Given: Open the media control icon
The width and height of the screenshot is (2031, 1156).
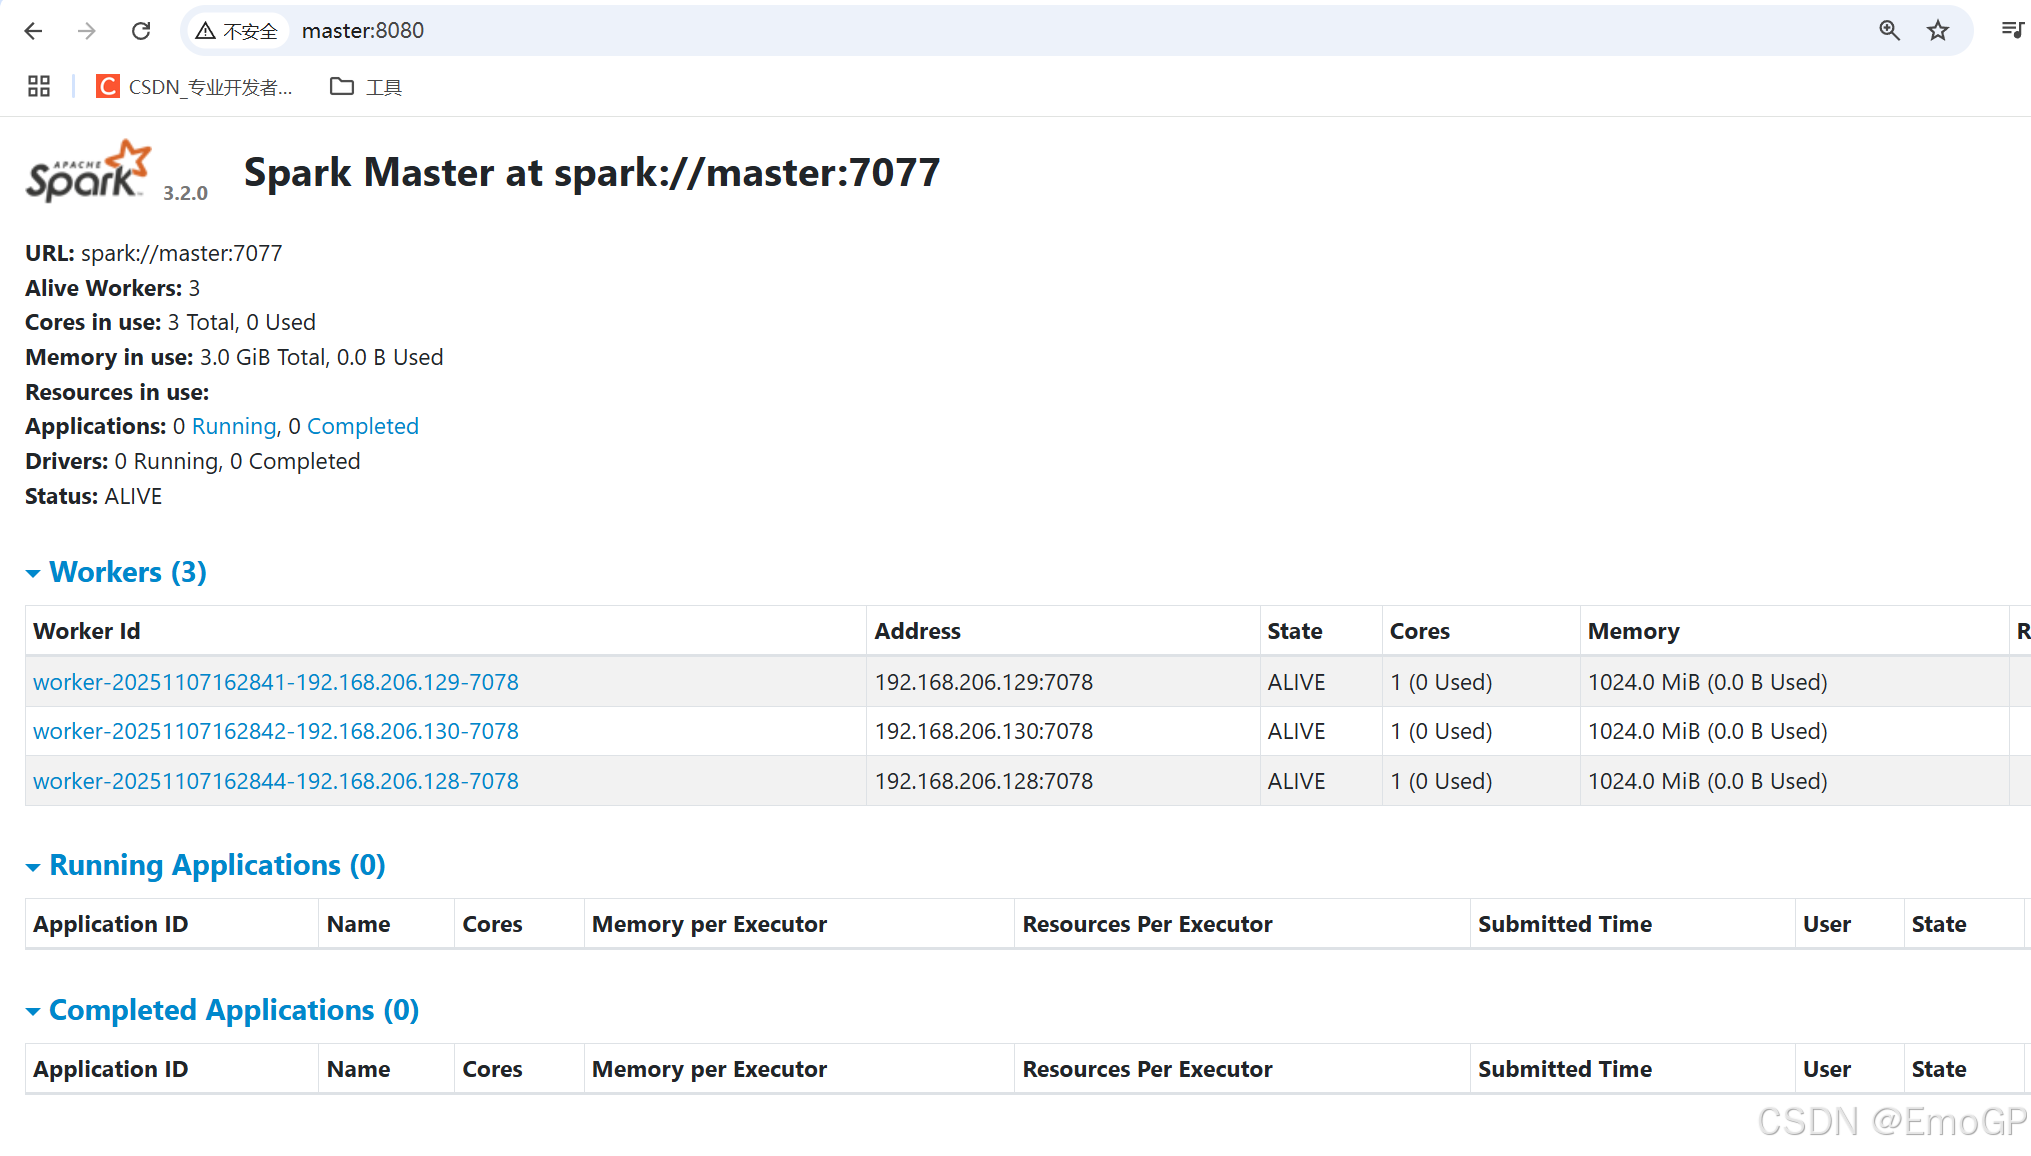Looking at the screenshot, I should pyautogui.click(x=2012, y=30).
